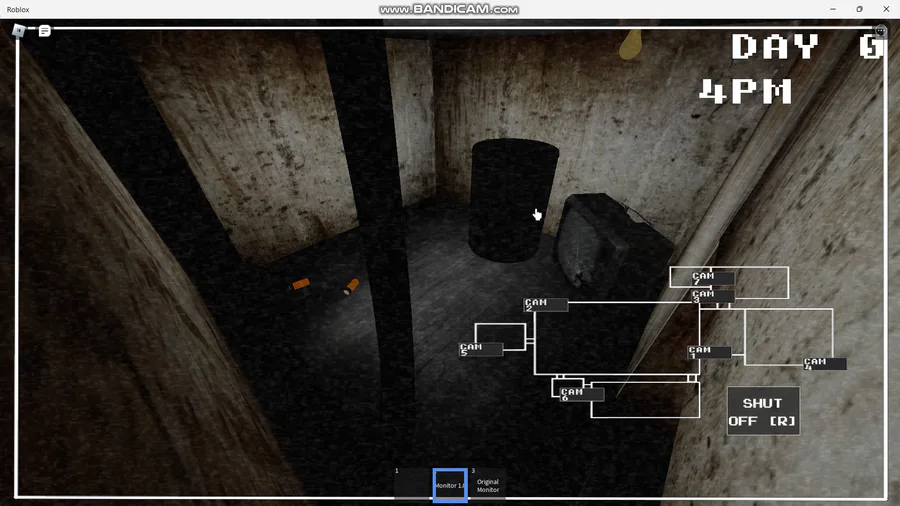
Task: Switch to CAM 2 on the map
Action: pyautogui.click(x=546, y=305)
